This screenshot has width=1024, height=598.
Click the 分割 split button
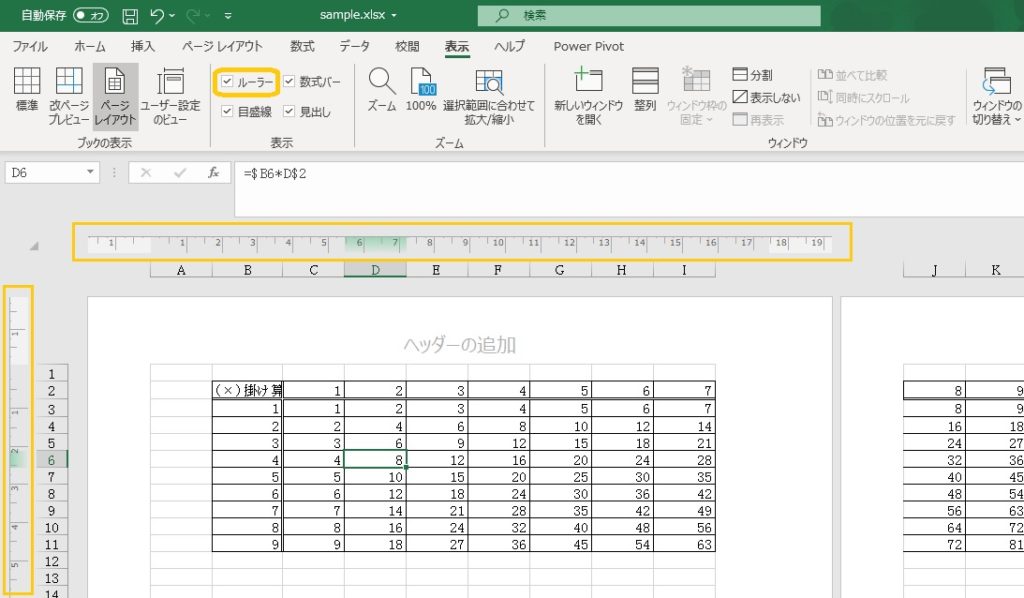coord(752,75)
